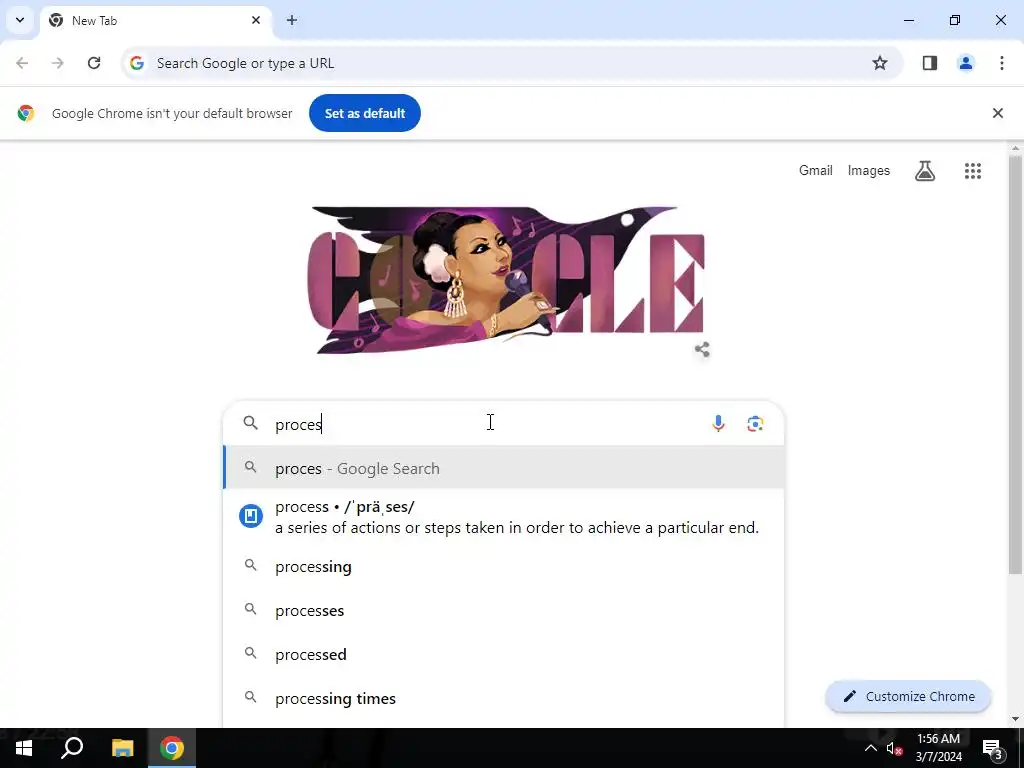This screenshot has width=1024, height=768.
Task: Share the Google Doodle
Action: pos(702,349)
